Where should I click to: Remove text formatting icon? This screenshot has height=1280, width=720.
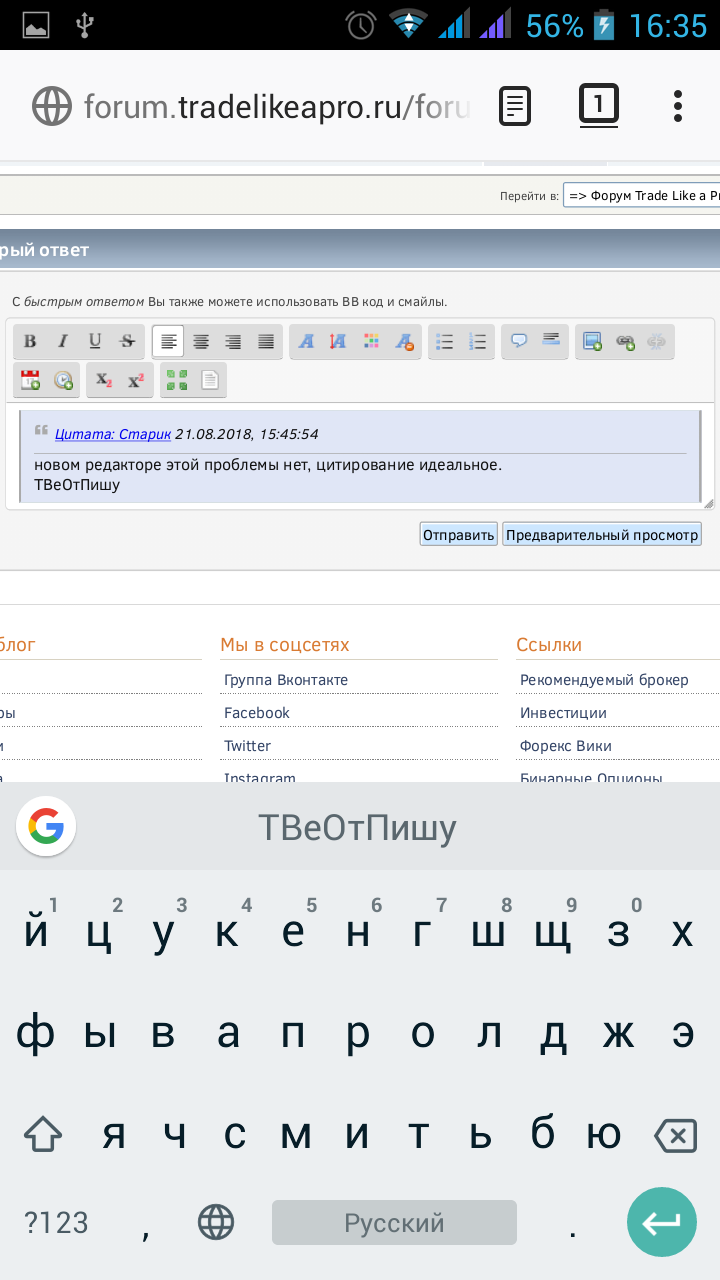[404, 342]
